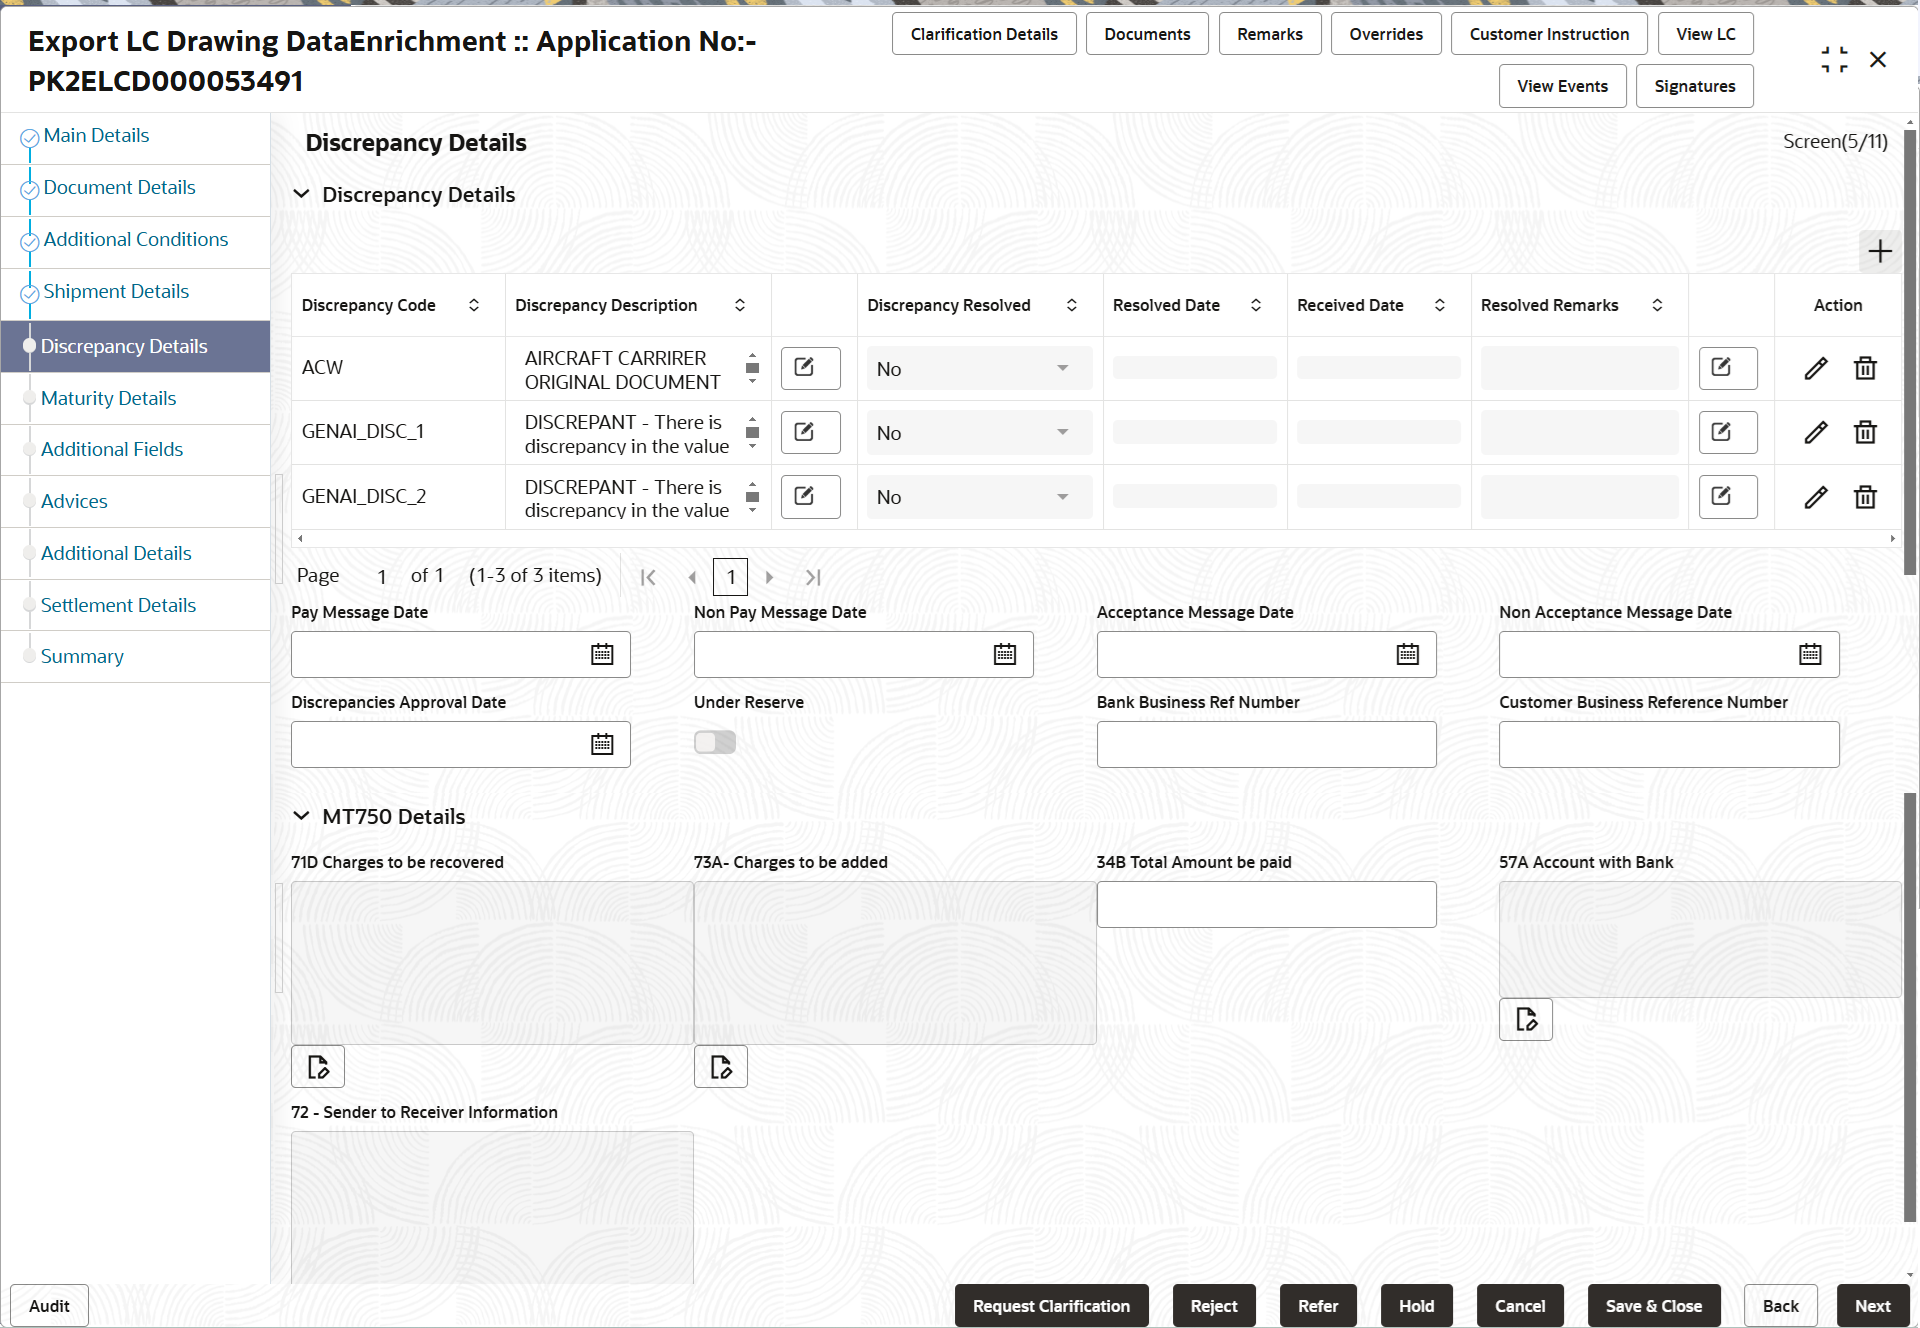Sort by Resolved Remarks column

coord(1657,305)
